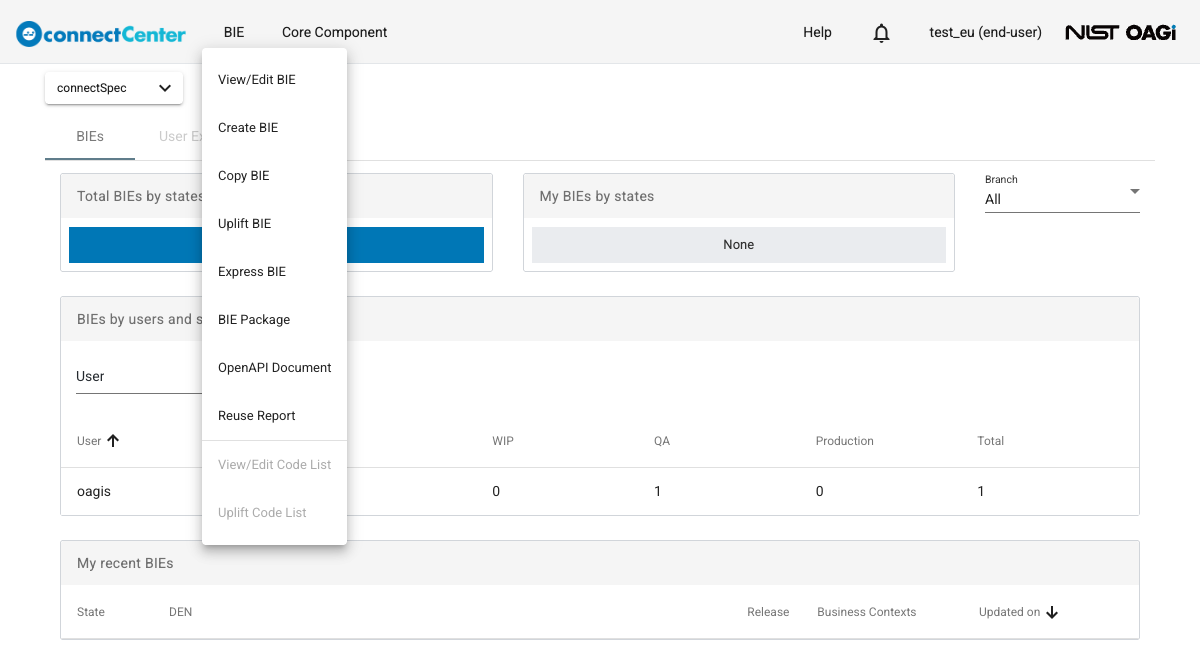The width and height of the screenshot is (1200, 655).
Task: Click the DEN column header
Action: (x=181, y=612)
